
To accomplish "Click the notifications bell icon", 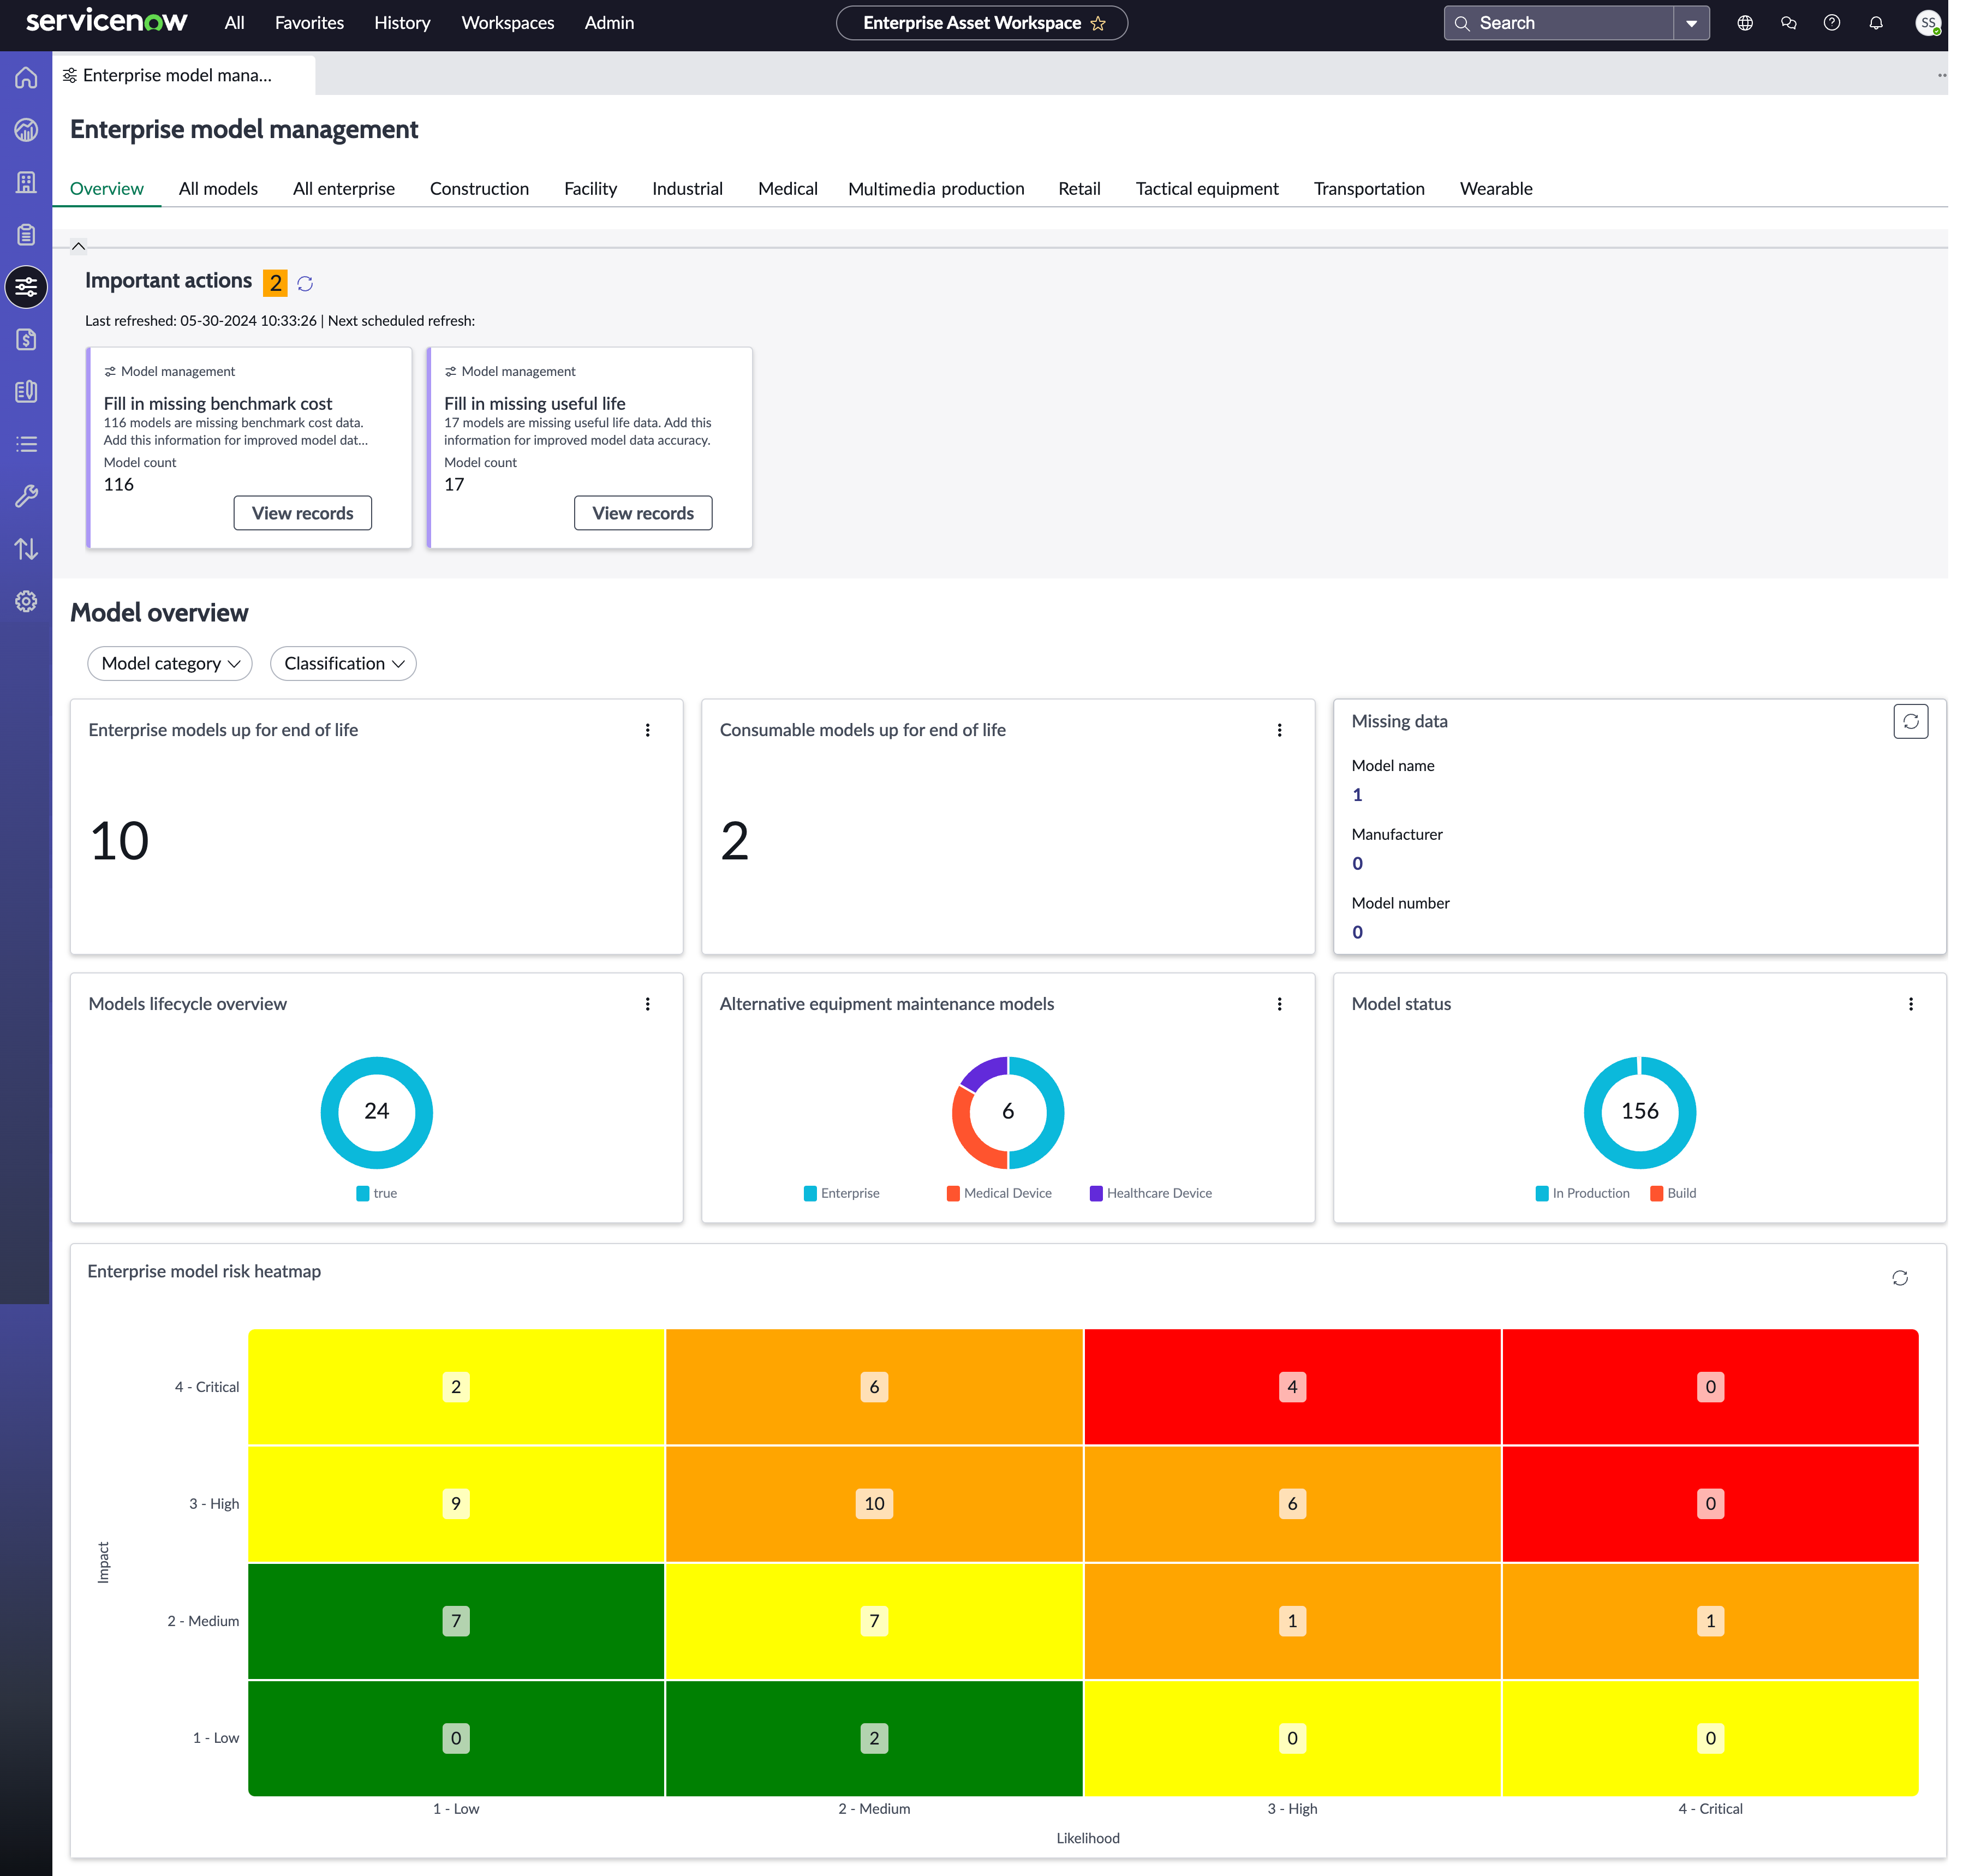I will pyautogui.click(x=1876, y=23).
